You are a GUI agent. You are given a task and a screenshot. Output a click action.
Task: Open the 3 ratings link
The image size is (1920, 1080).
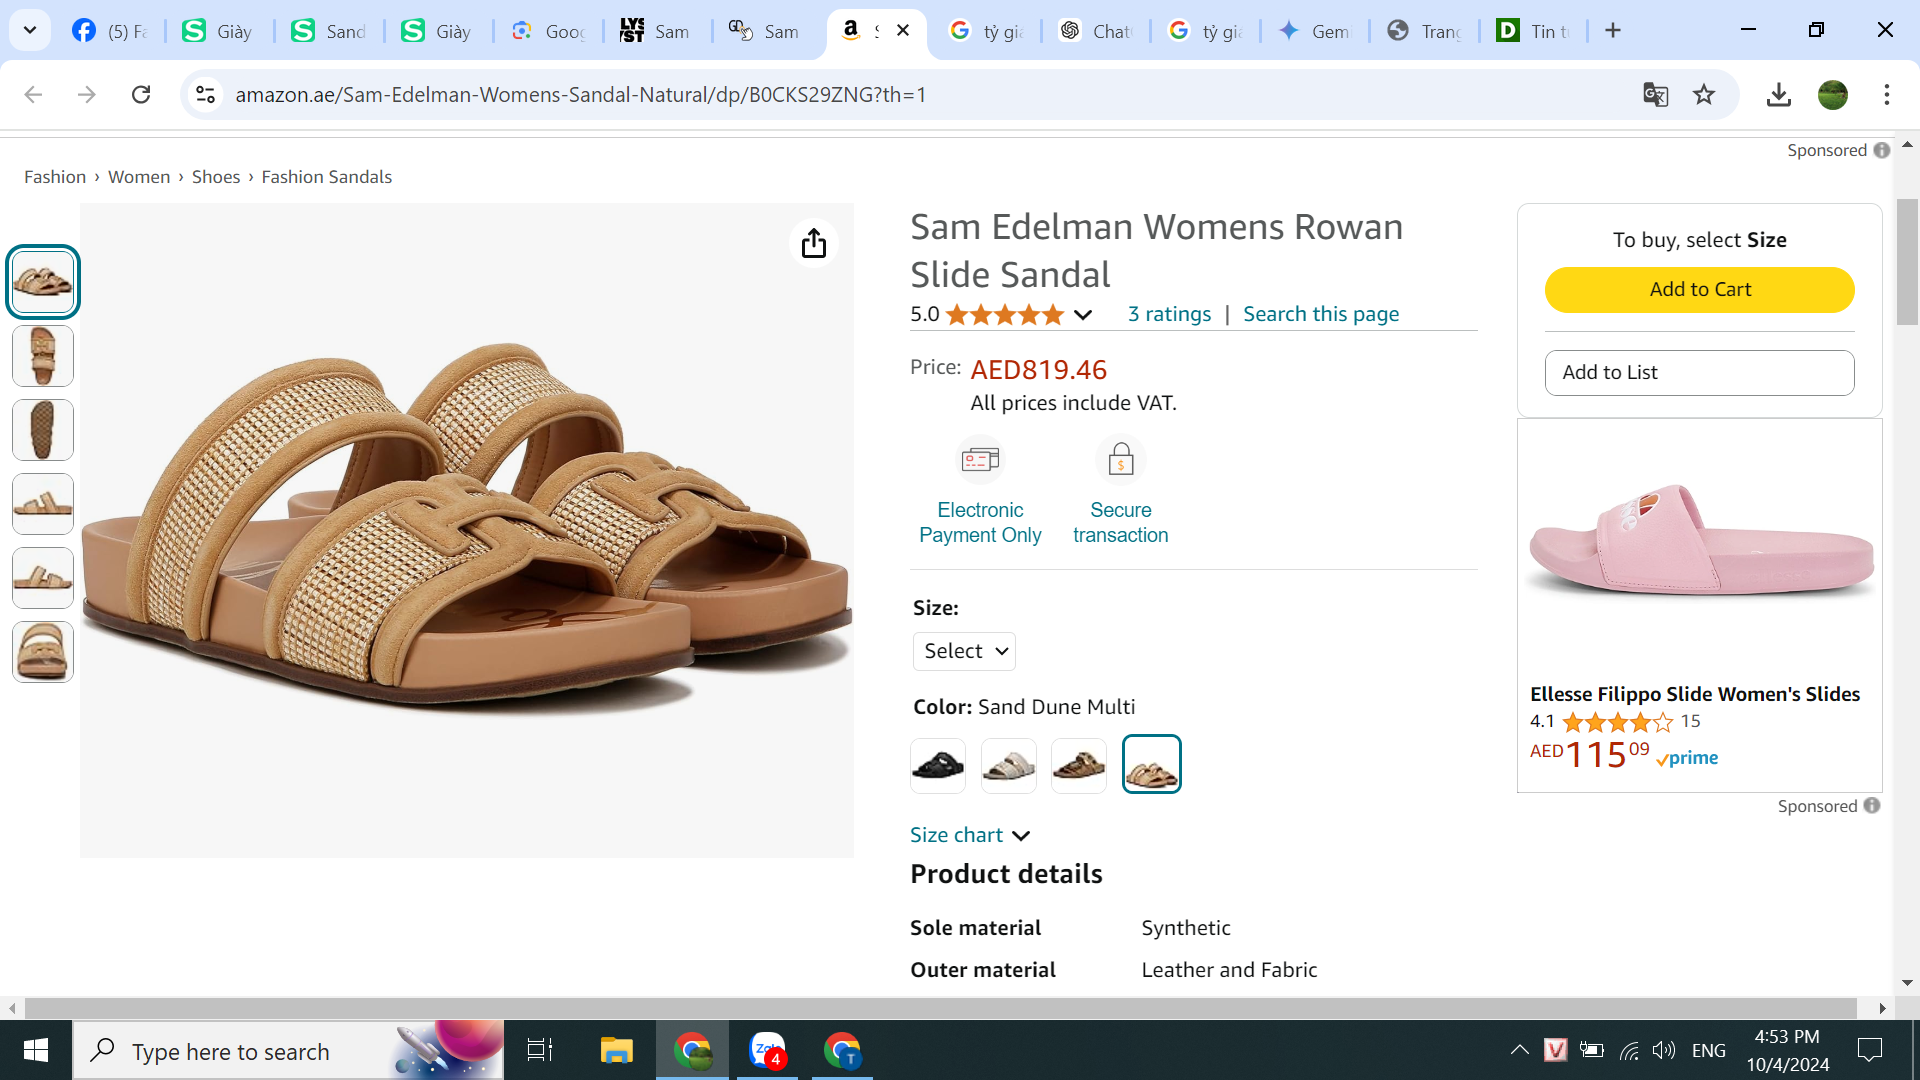[1169, 314]
